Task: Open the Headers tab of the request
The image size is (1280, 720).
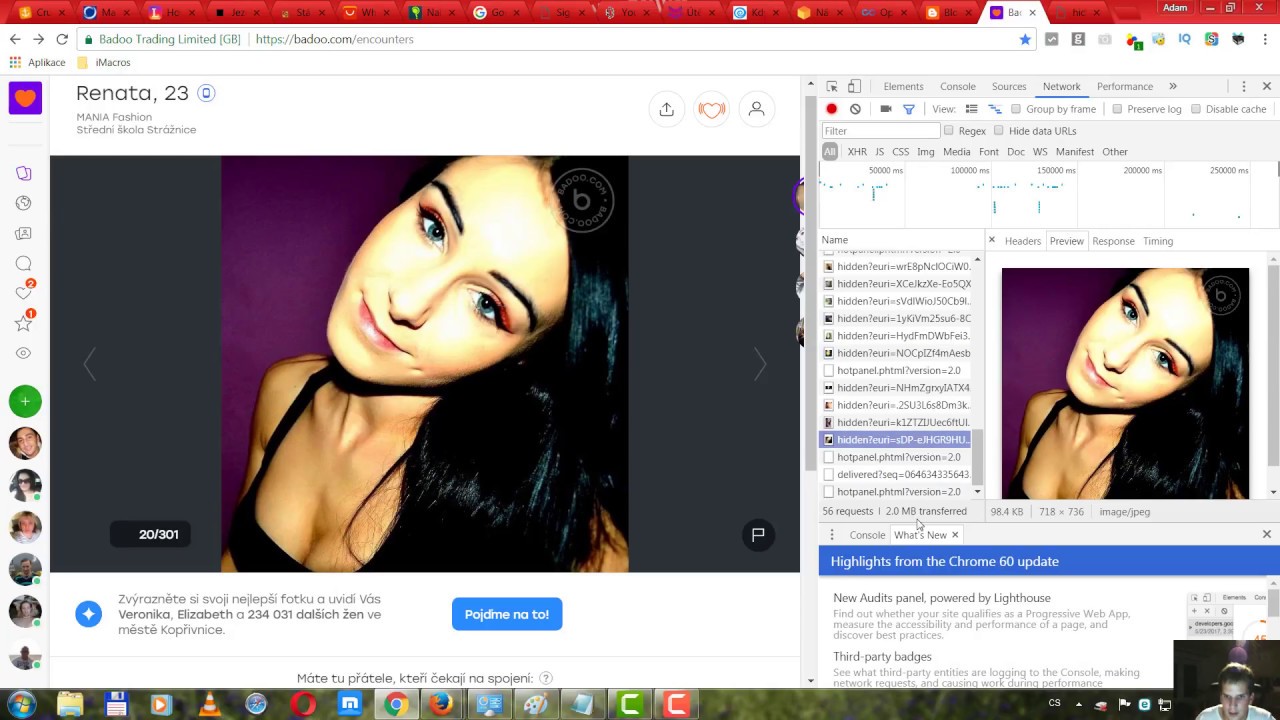Action: 1023,241
